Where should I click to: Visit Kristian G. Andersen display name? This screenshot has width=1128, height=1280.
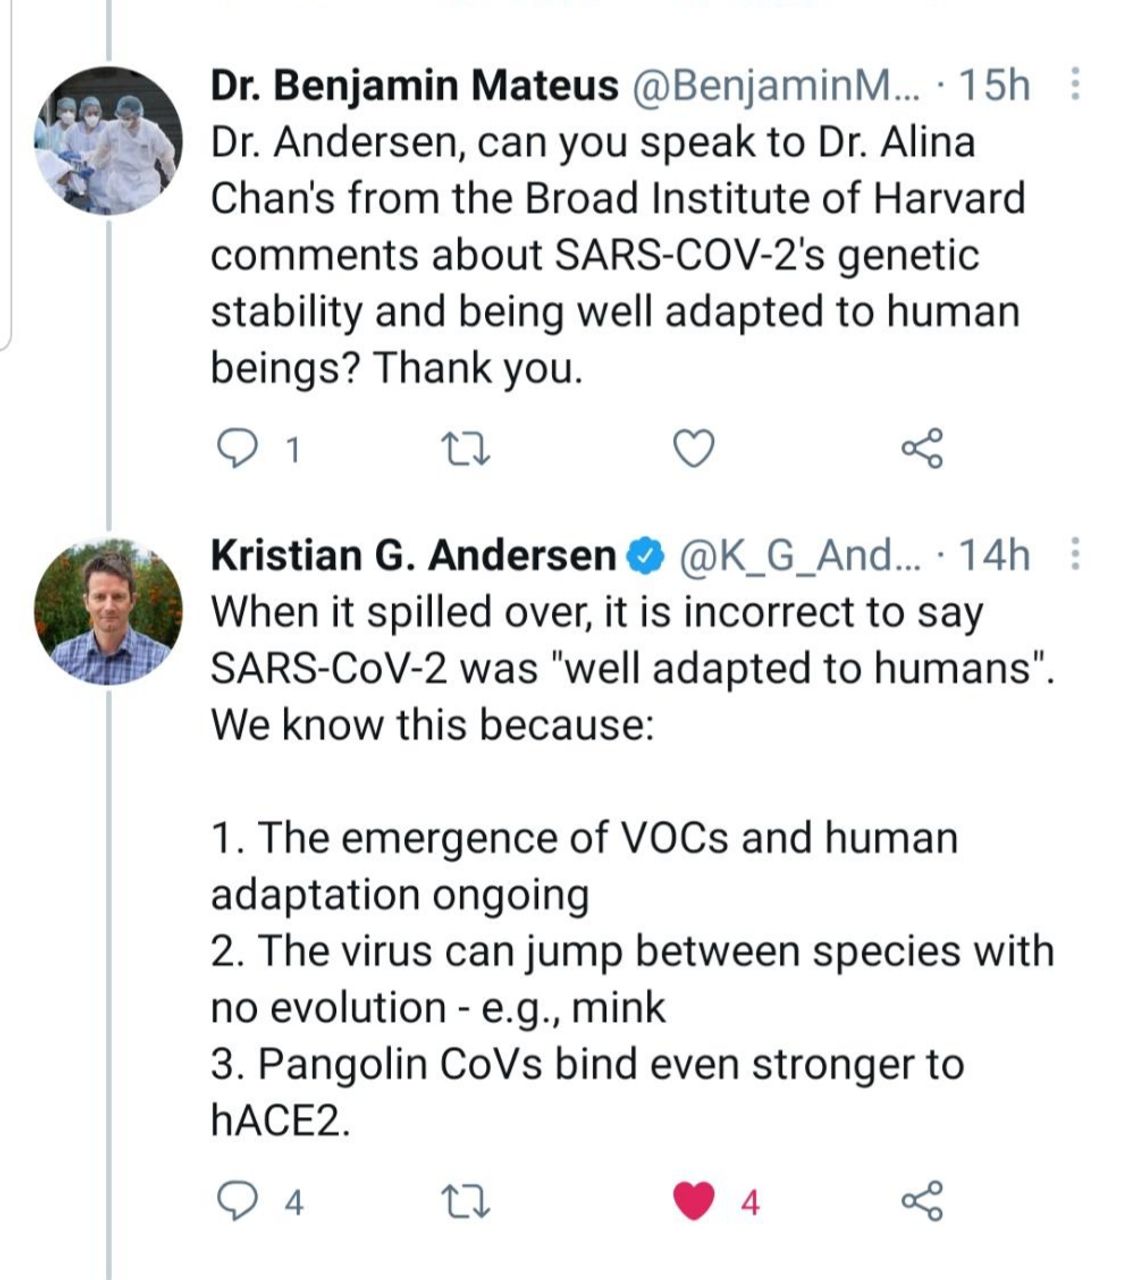click(413, 555)
